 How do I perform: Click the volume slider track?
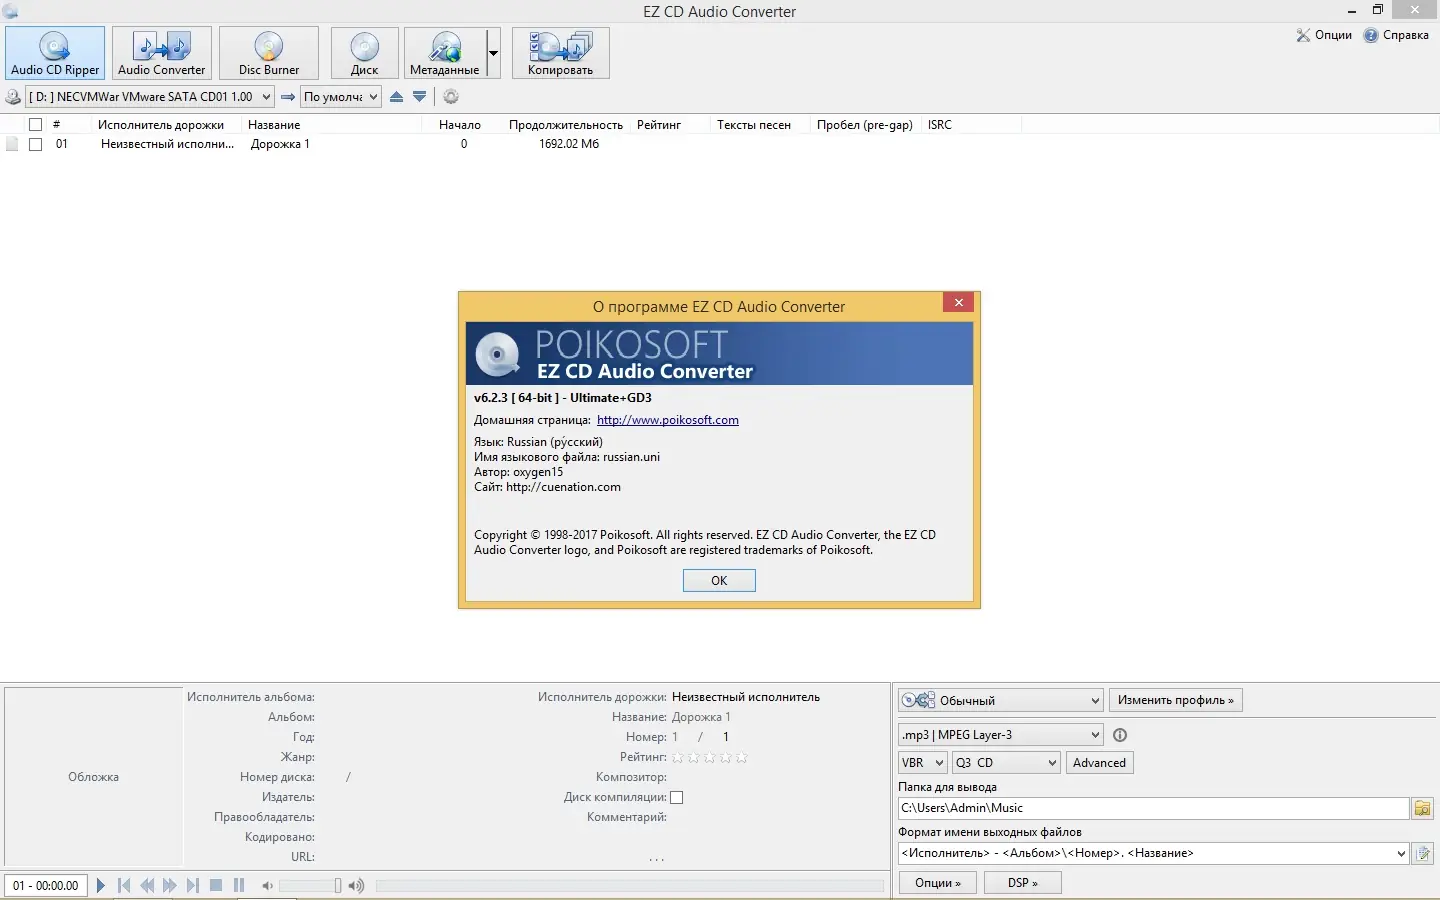point(310,885)
